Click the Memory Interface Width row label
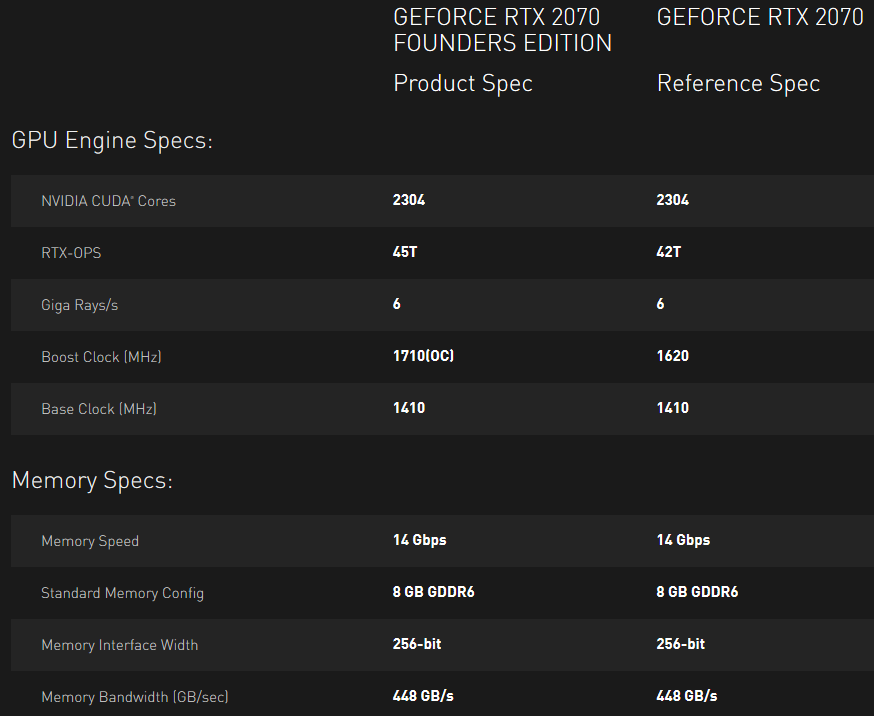 tap(119, 645)
